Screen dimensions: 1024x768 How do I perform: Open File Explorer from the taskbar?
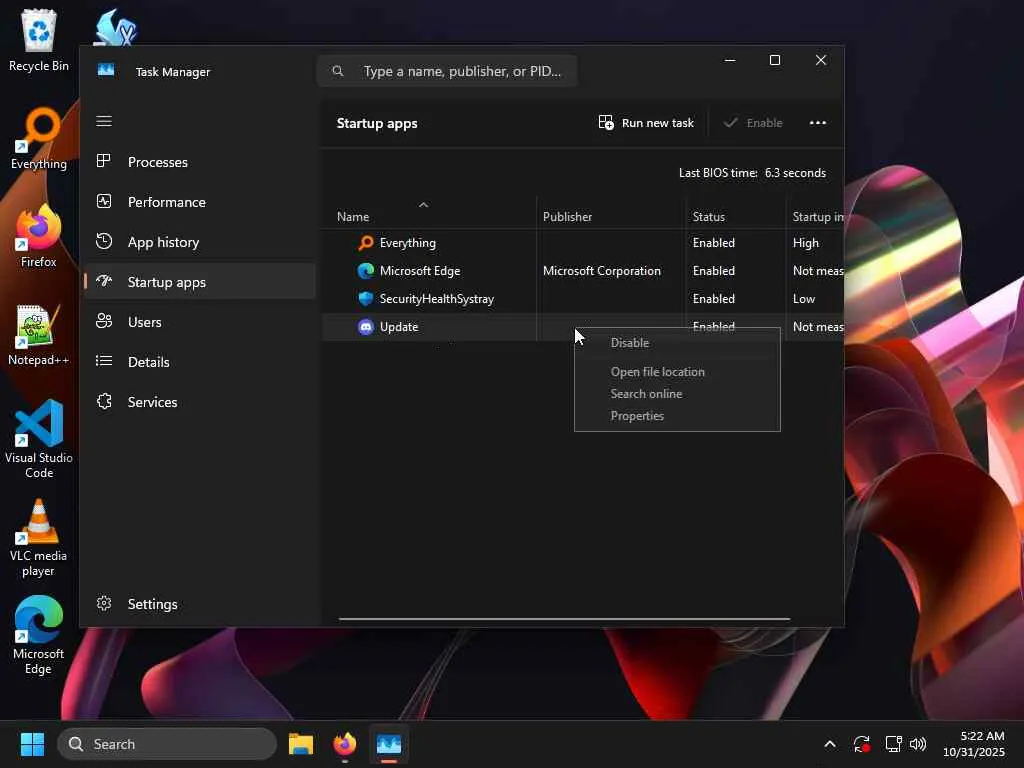301,744
